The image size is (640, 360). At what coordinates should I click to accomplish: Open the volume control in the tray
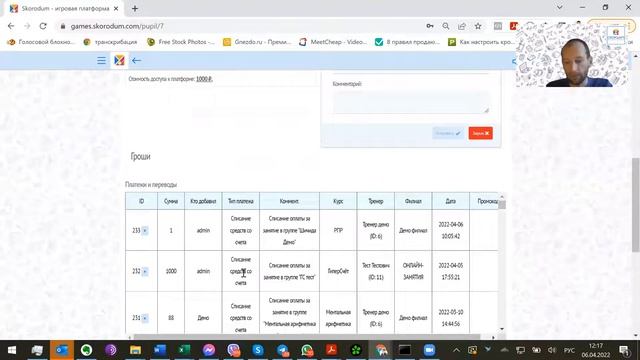552,350
